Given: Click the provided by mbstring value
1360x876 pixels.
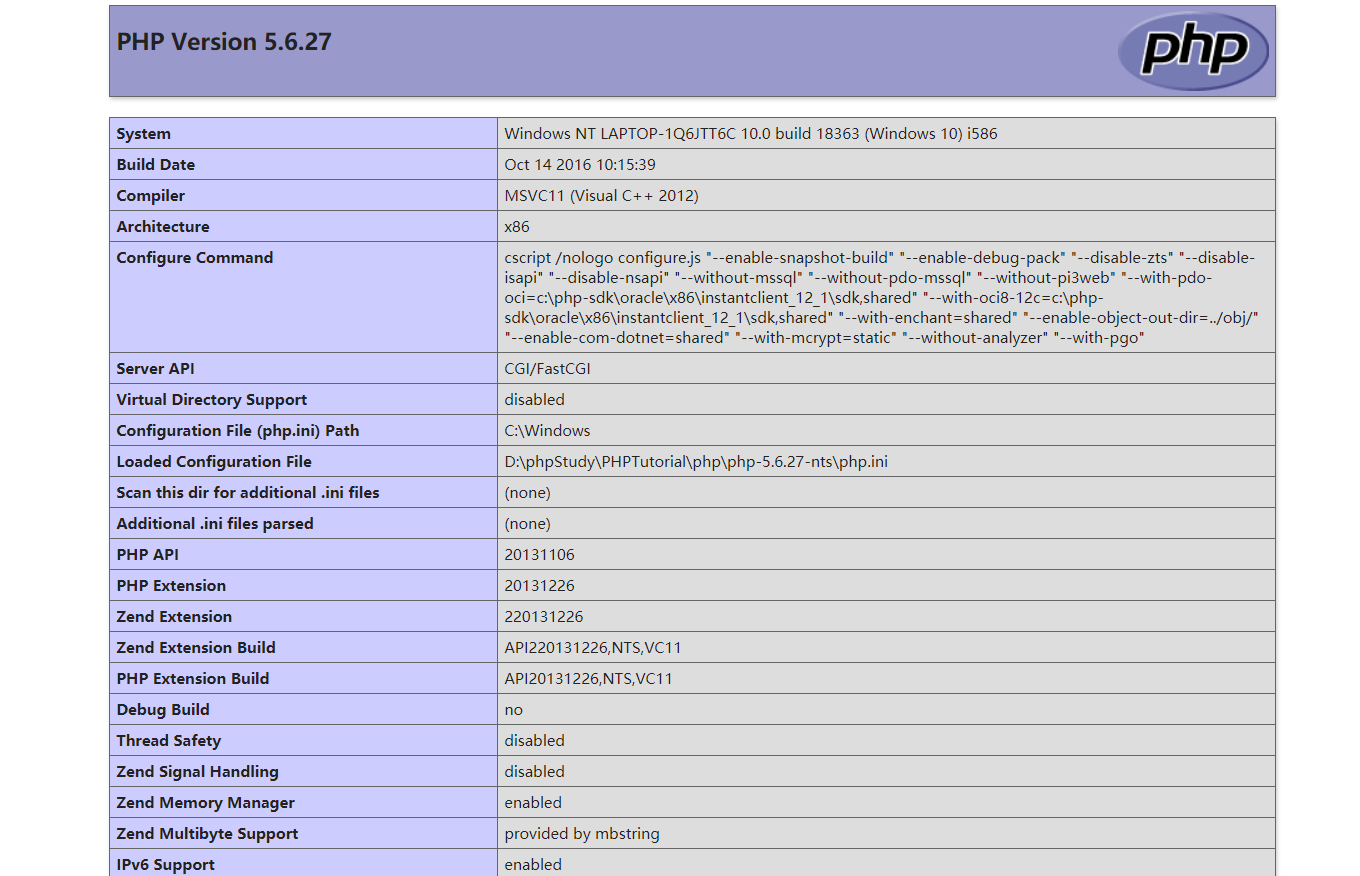Looking at the screenshot, I should [x=582, y=834].
